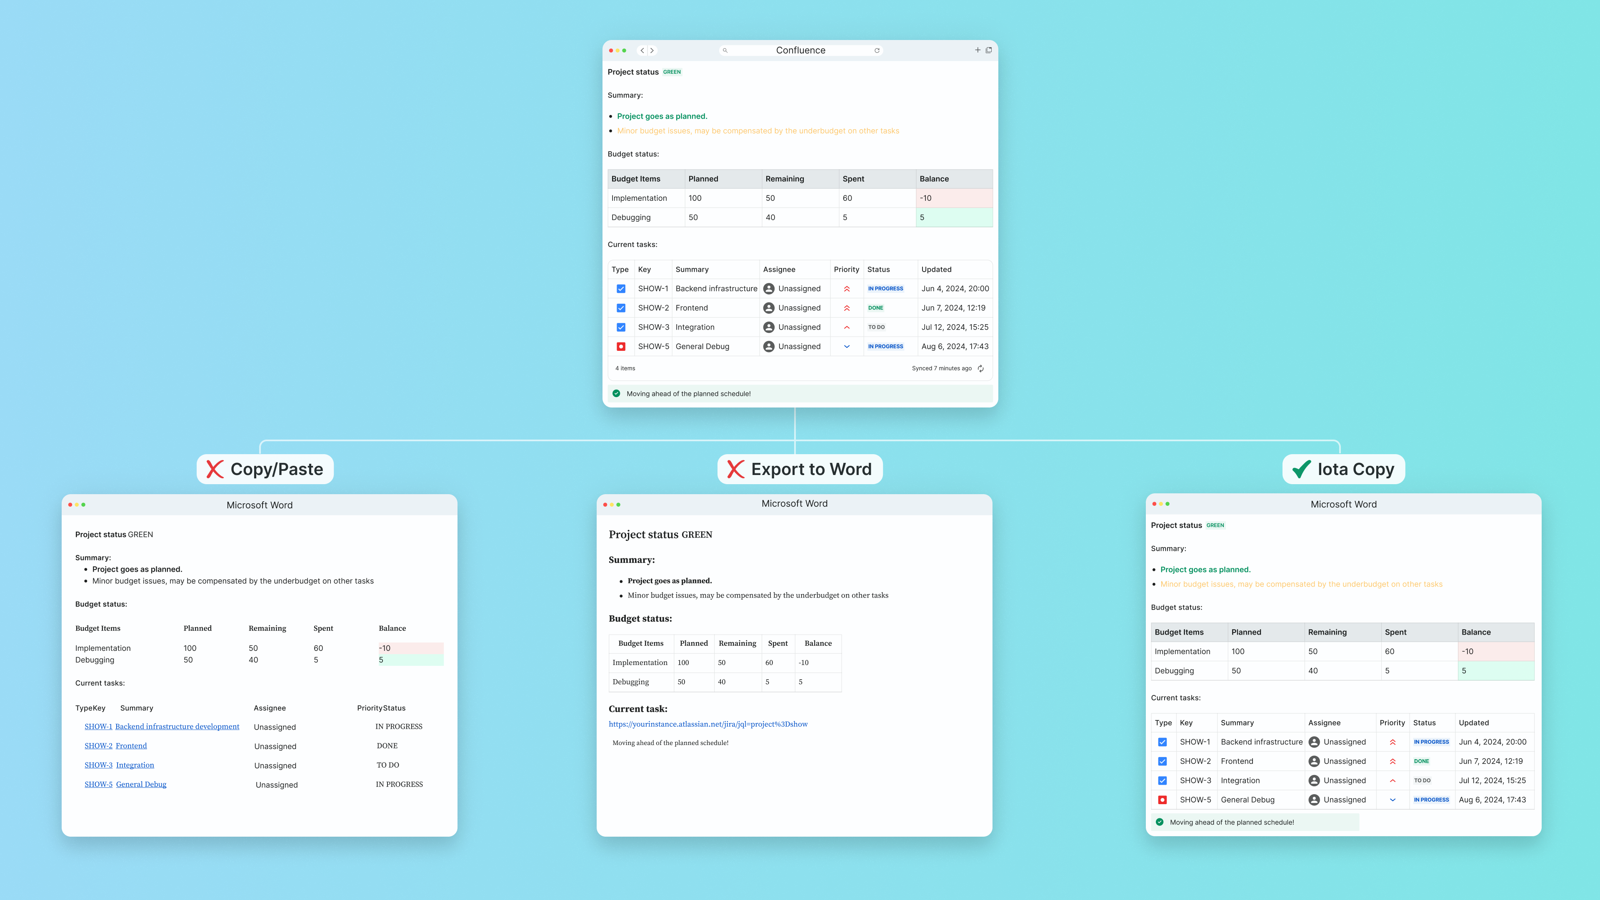Click the reload icon in Confluence address bar
The image size is (1600, 900).
point(877,50)
